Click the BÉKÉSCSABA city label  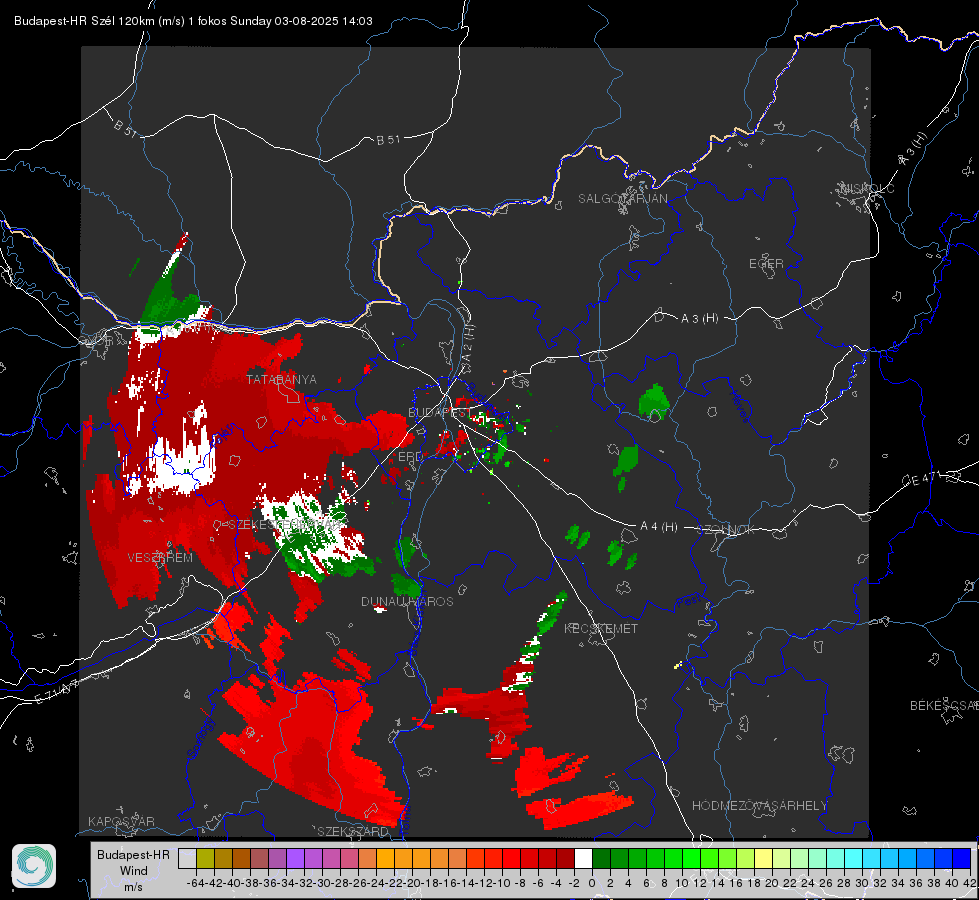click(x=944, y=705)
